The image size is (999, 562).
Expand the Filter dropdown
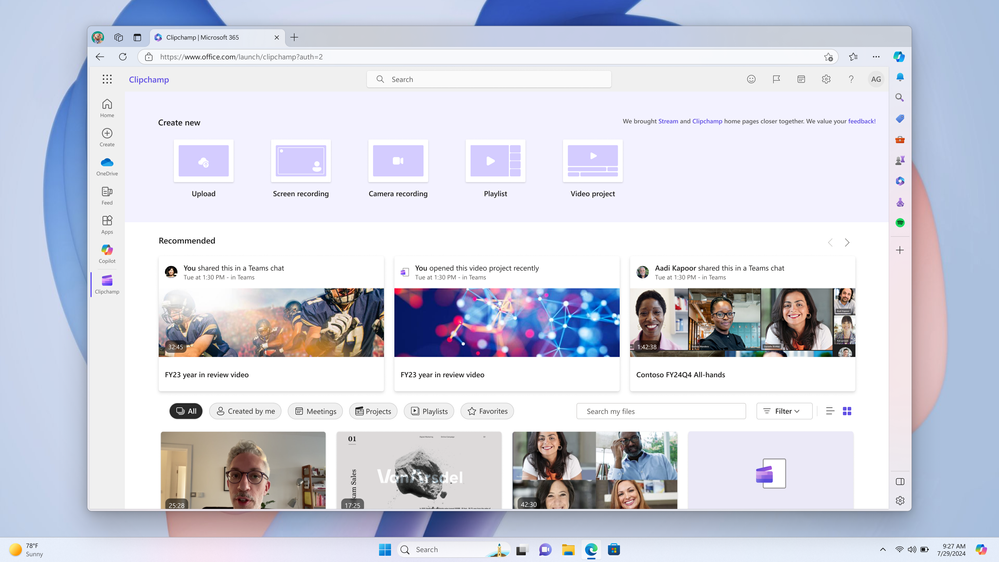pos(784,411)
